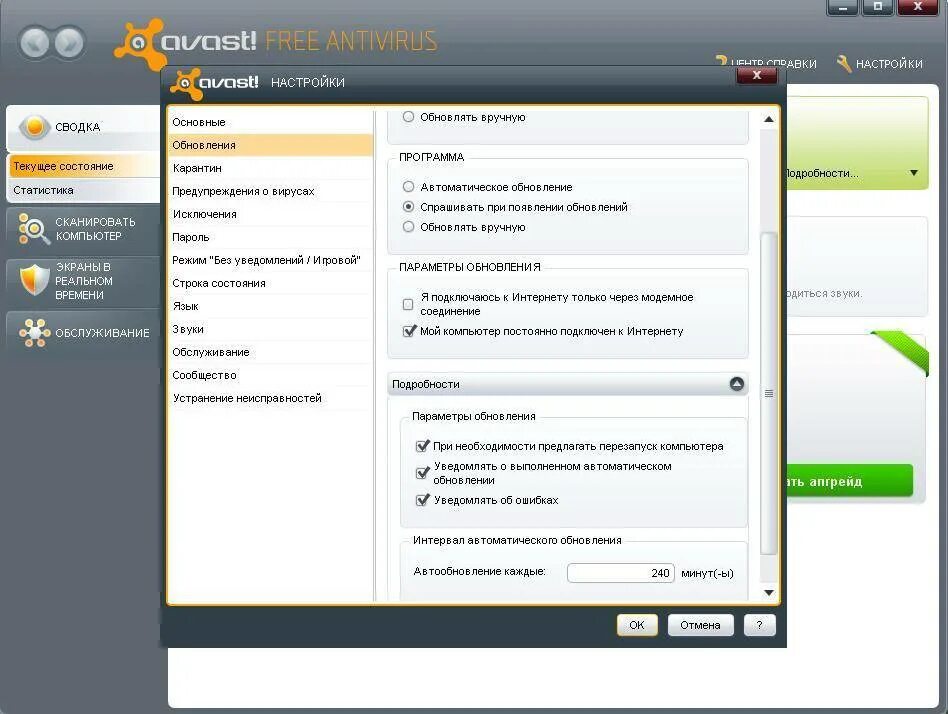Collapse the Подробности section arrow
The height and width of the screenshot is (714, 948).
point(736,384)
